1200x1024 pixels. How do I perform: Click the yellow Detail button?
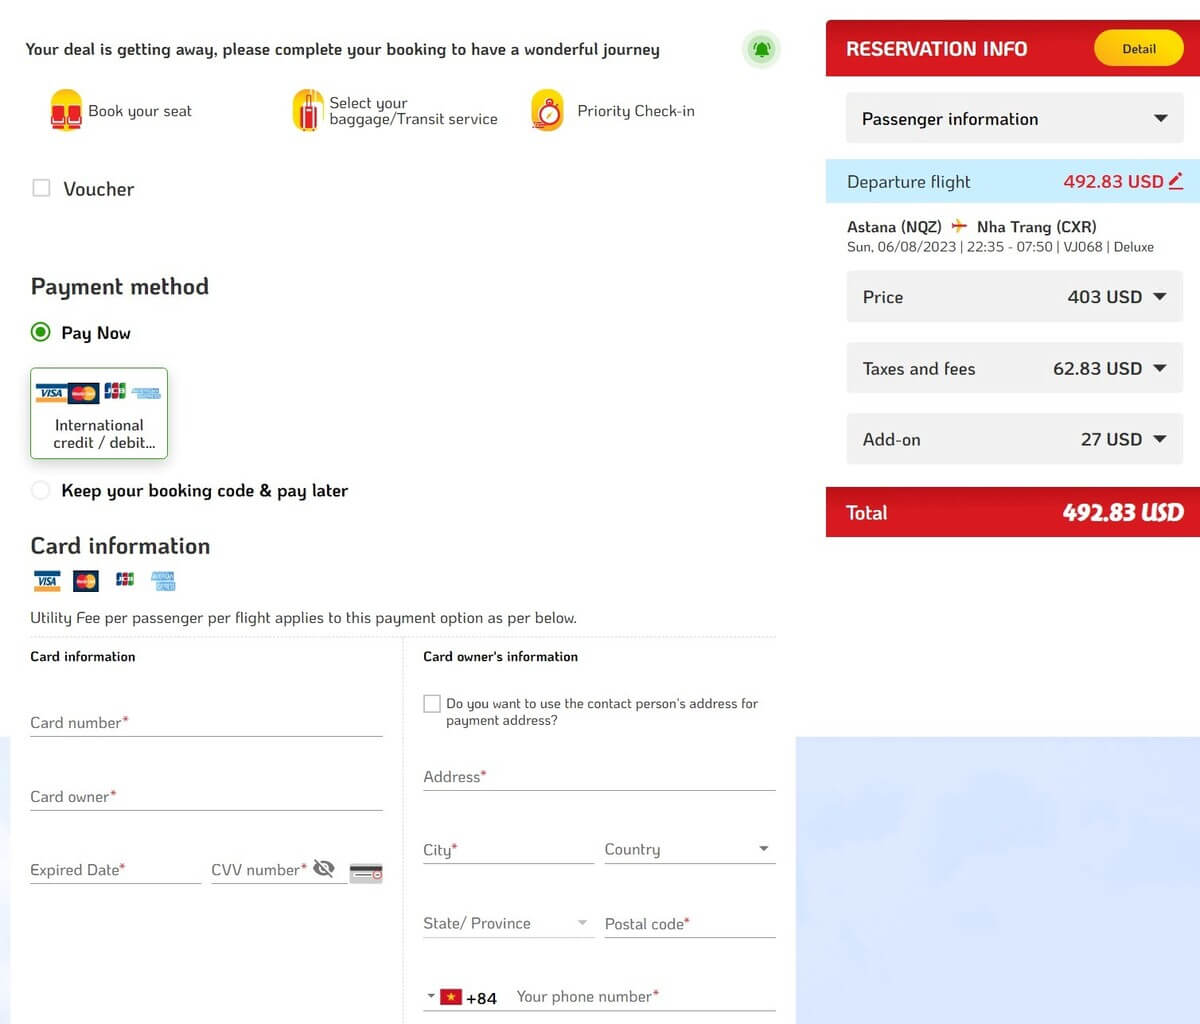pos(1138,48)
